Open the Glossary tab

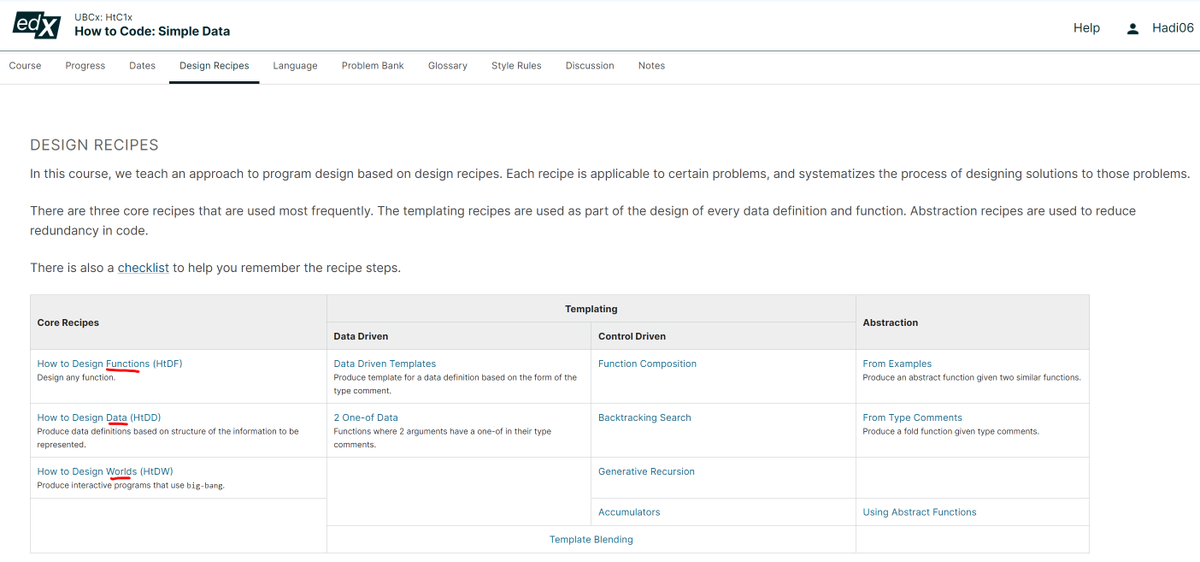[448, 66]
